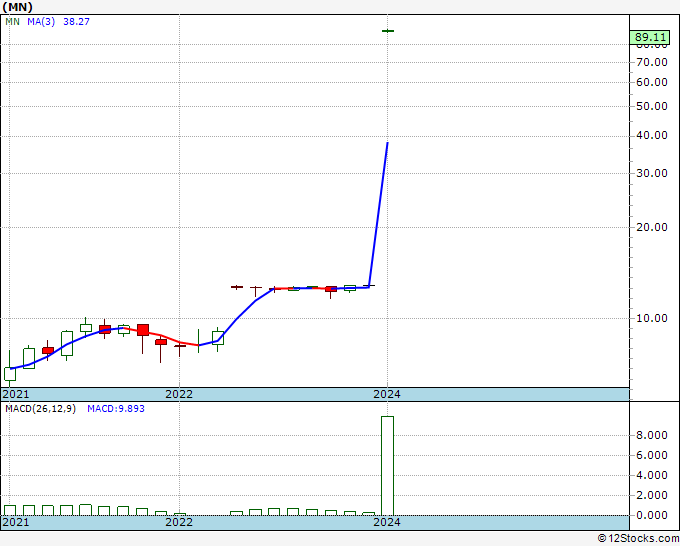The width and height of the screenshot is (680, 546).
Task: Click the 2021 label on MACD axis
Action: click(16, 522)
